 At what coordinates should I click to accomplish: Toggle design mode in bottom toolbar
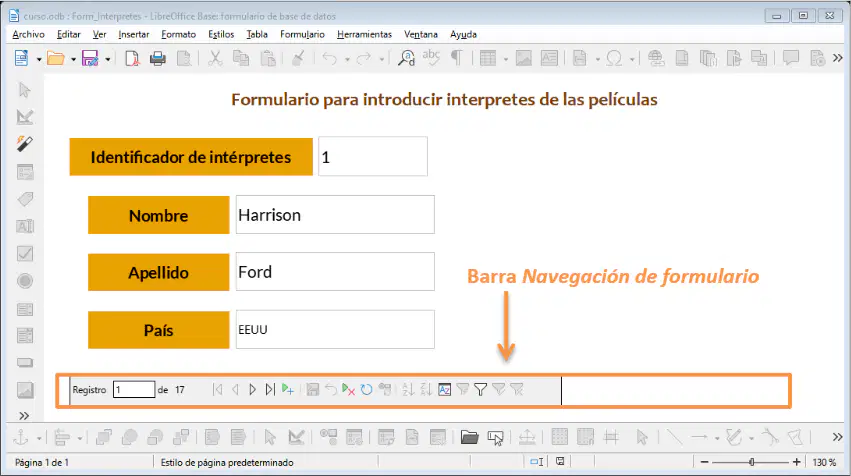click(x=296, y=437)
